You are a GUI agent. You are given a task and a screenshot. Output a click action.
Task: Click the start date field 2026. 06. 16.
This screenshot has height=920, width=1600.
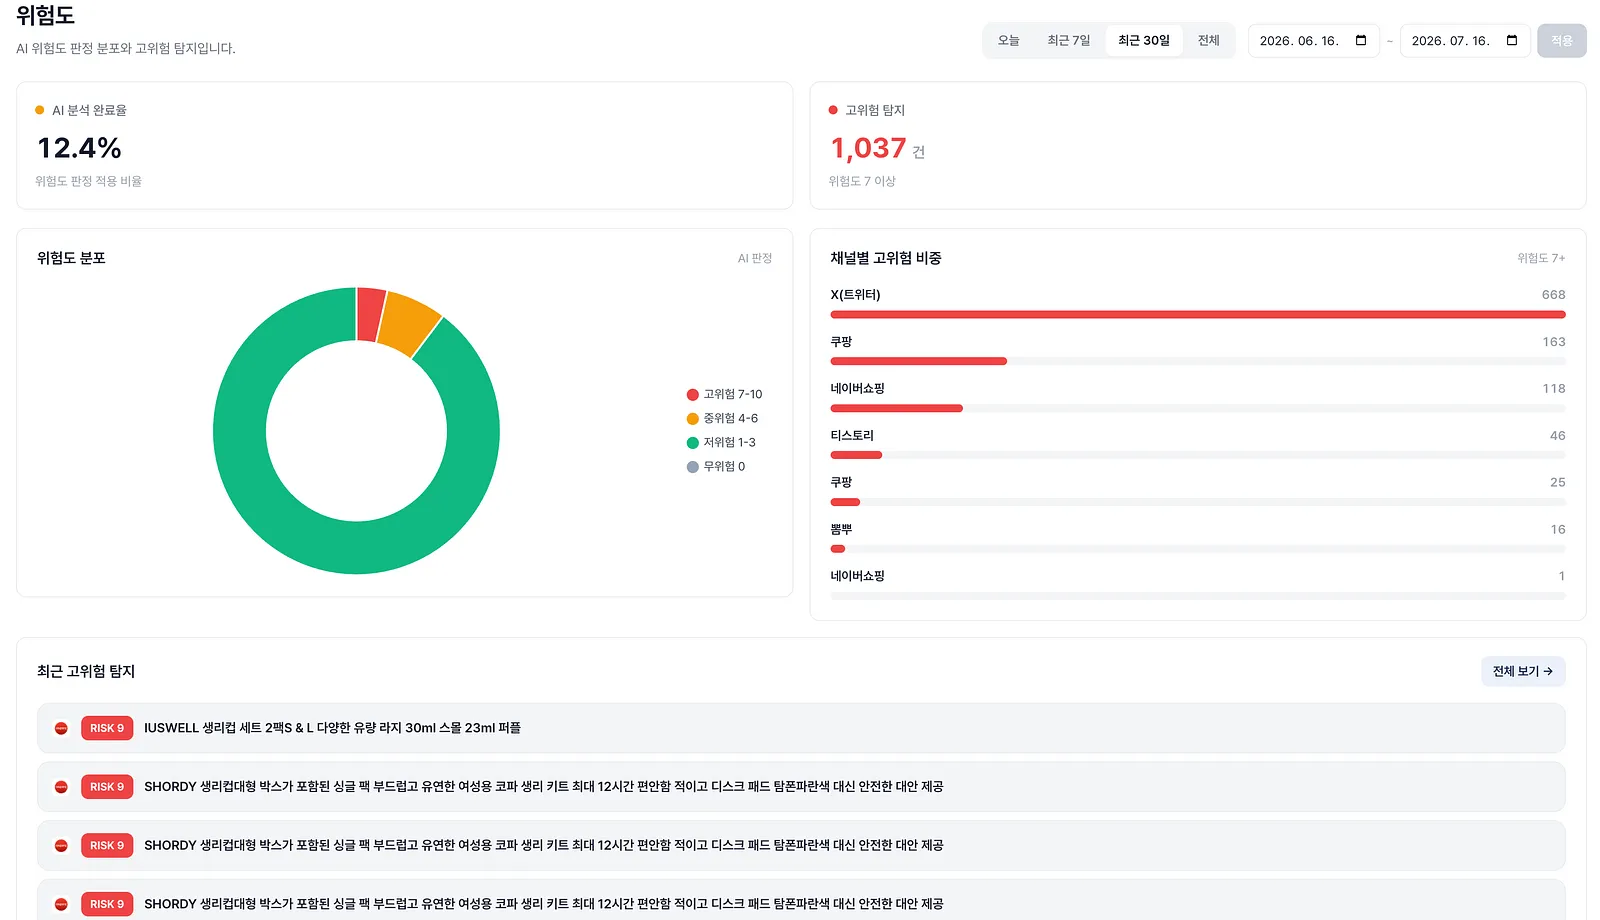(1314, 41)
